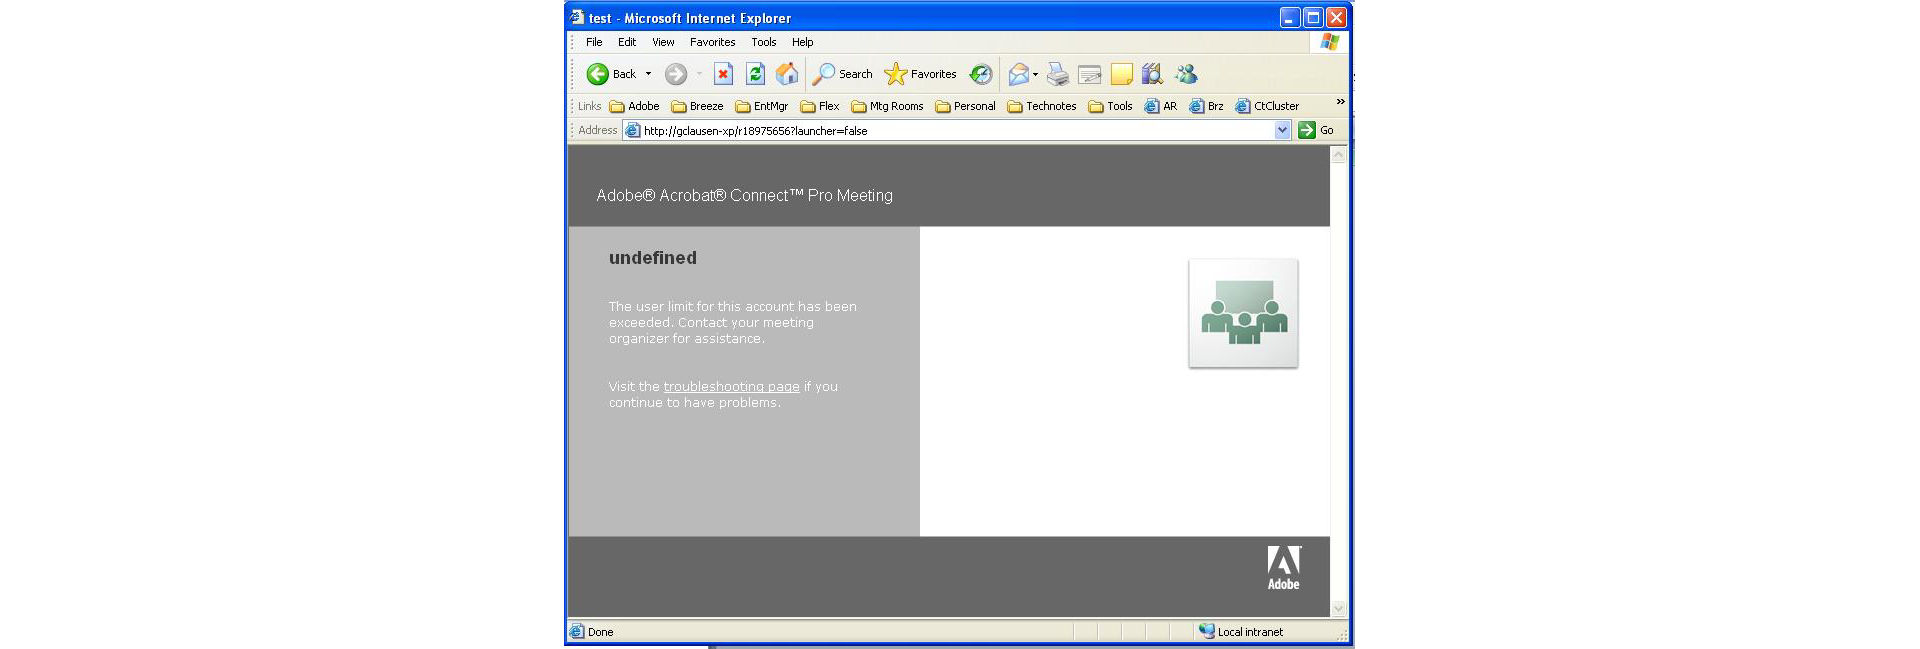Click the scrollbar down arrow
The width and height of the screenshot is (1920, 649).
pyautogui.click(x=1339, y=608)
